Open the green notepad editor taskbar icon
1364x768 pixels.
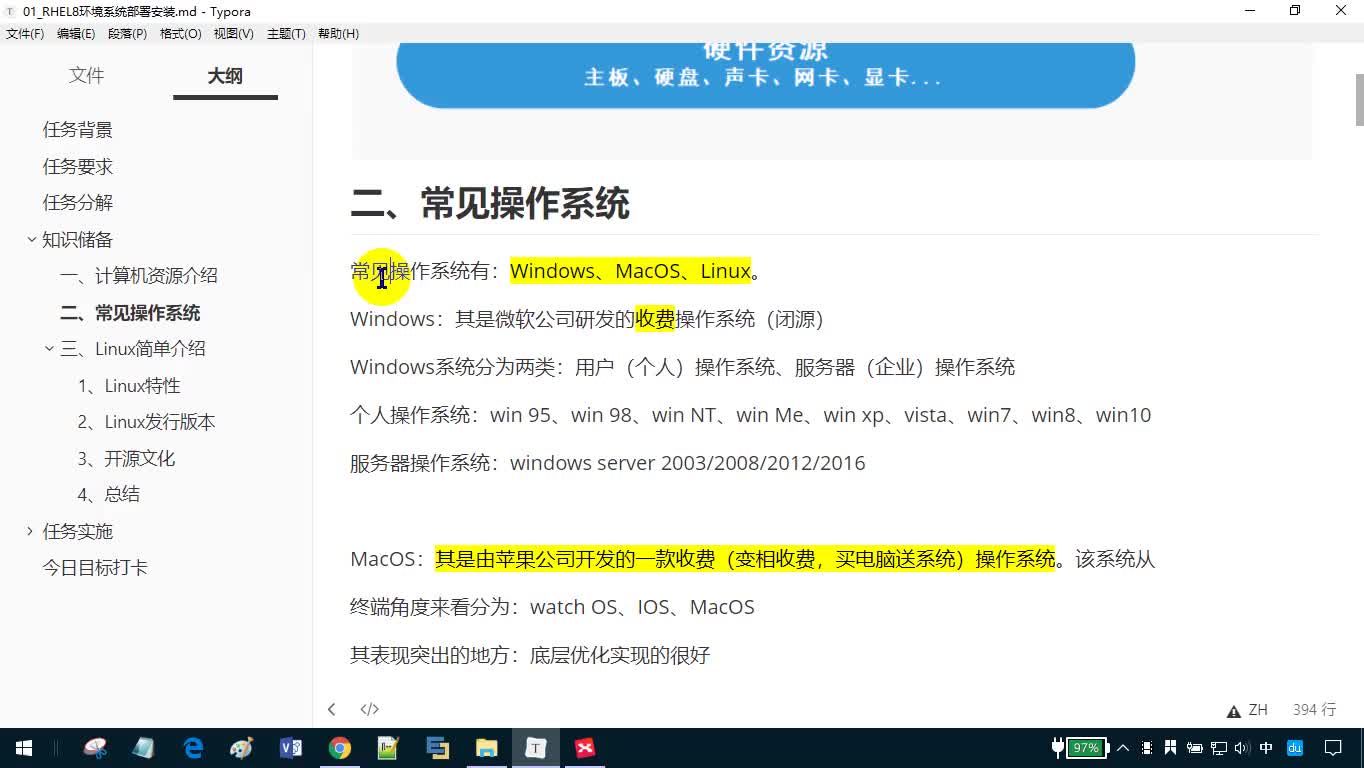tap(388, 747)
